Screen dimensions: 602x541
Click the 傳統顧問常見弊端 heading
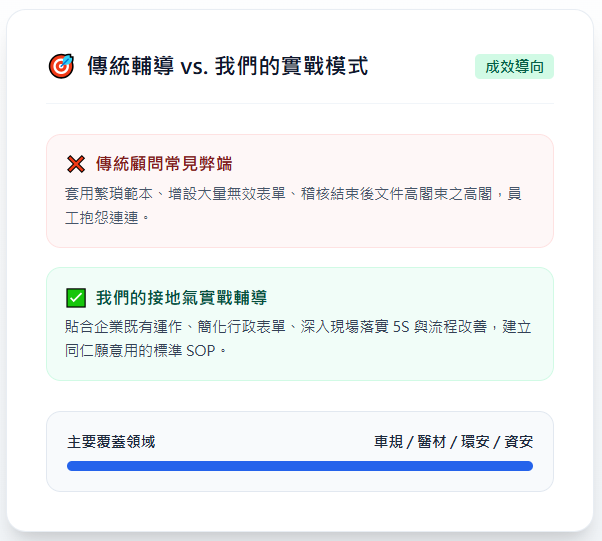pos(164,164)
